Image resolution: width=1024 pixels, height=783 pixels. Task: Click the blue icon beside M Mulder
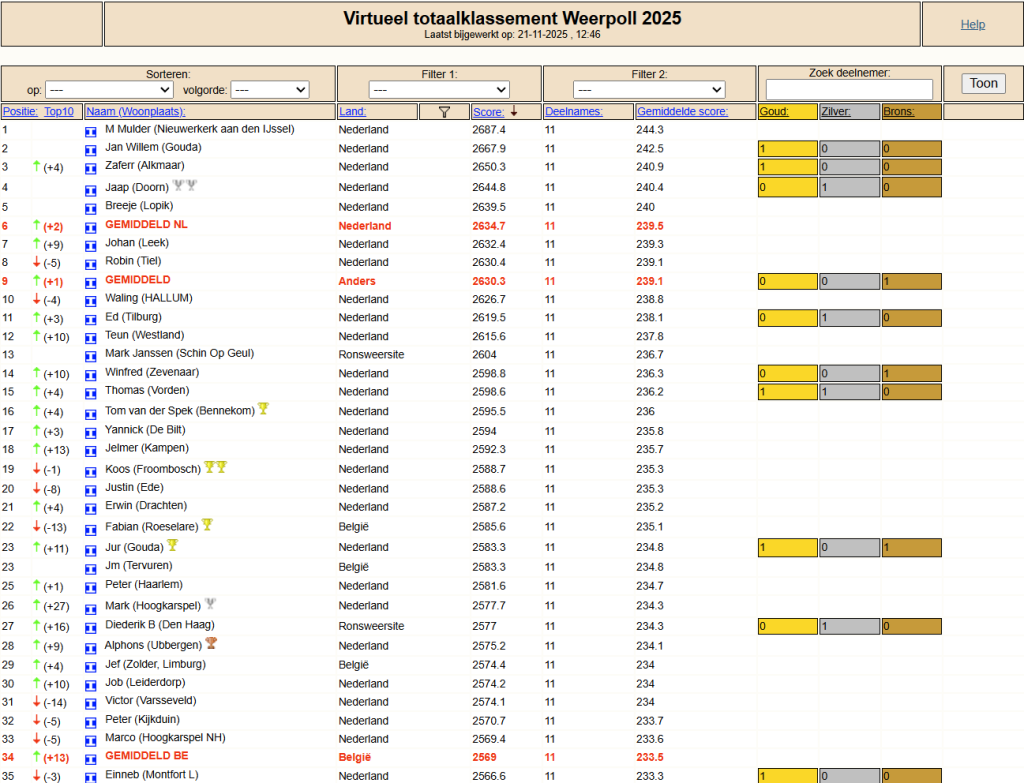(91, 132)
